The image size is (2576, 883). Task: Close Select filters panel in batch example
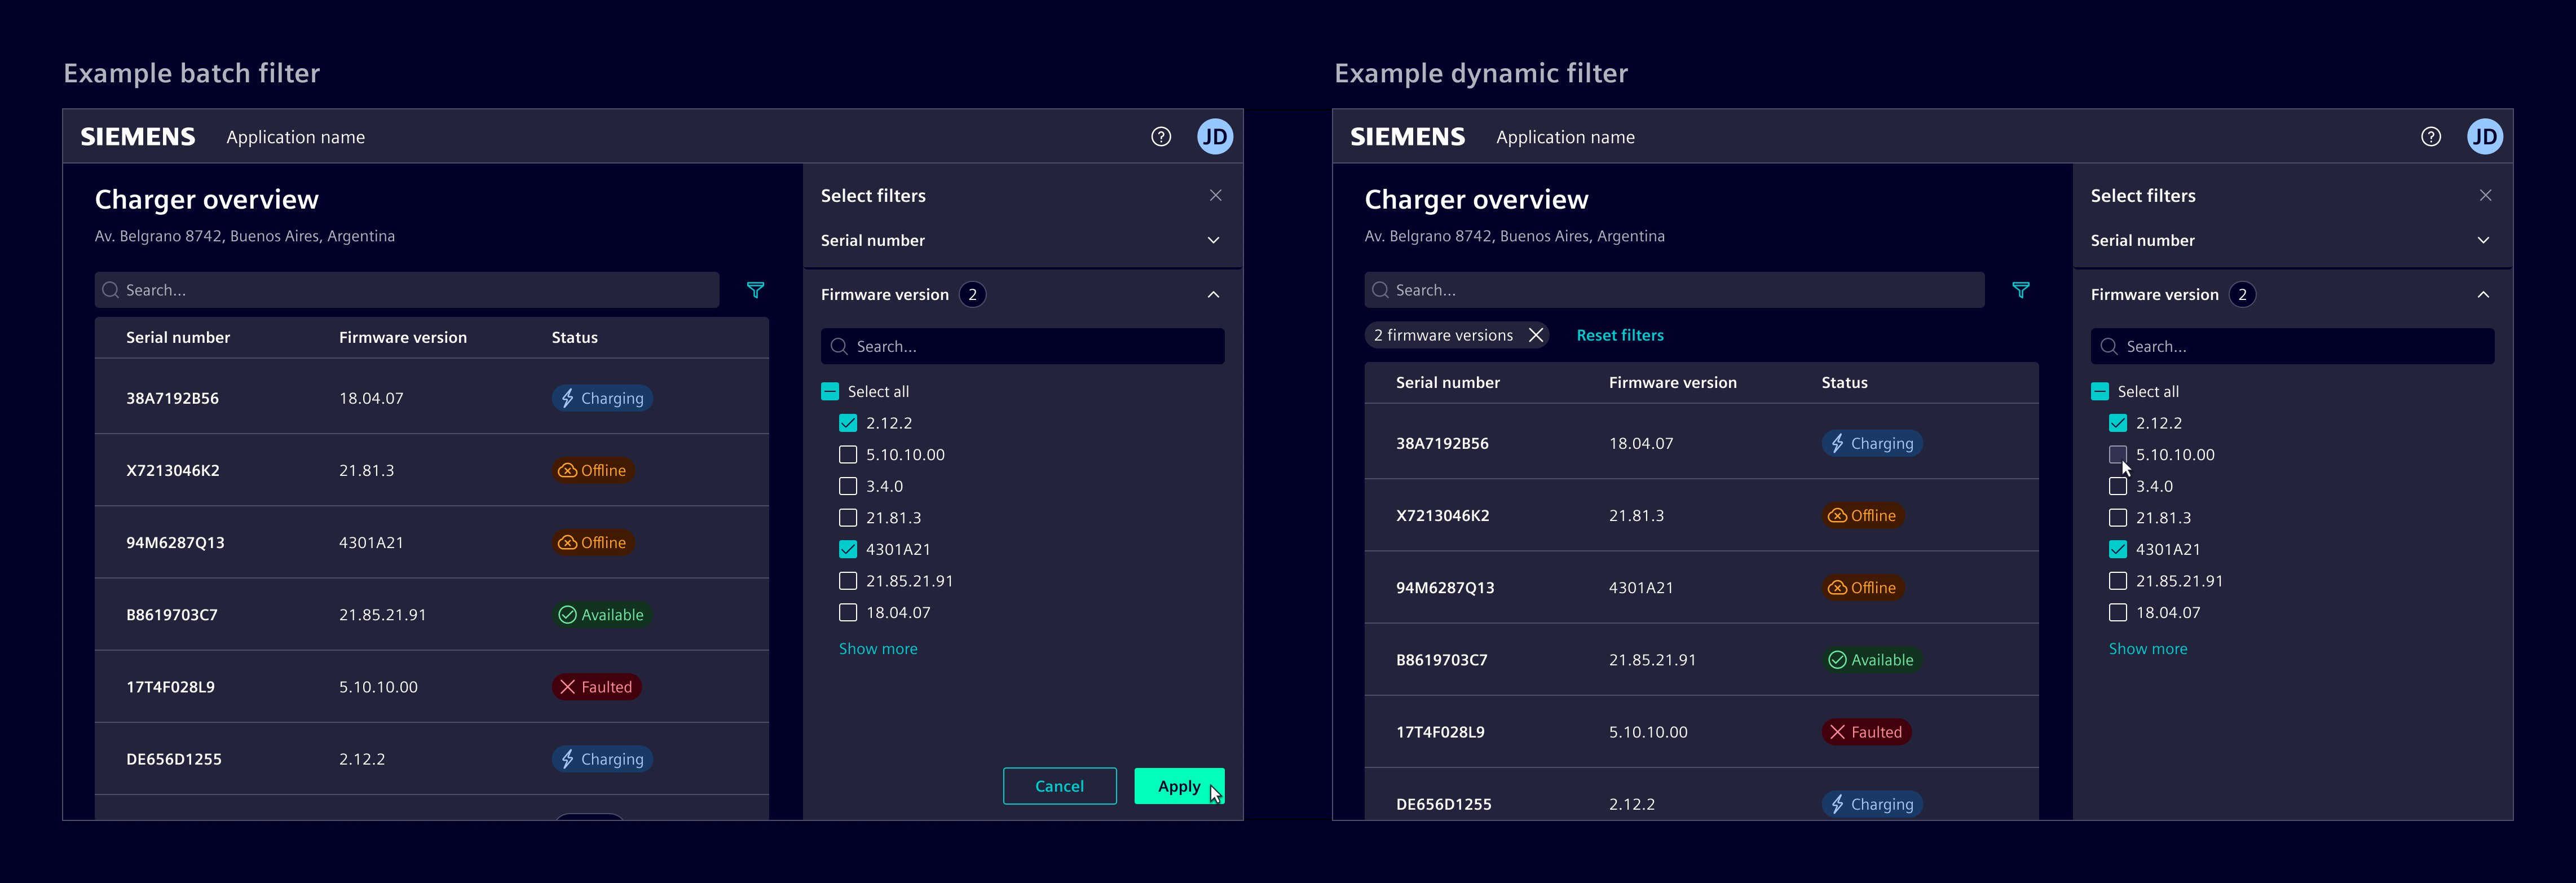pos(1215,195)
